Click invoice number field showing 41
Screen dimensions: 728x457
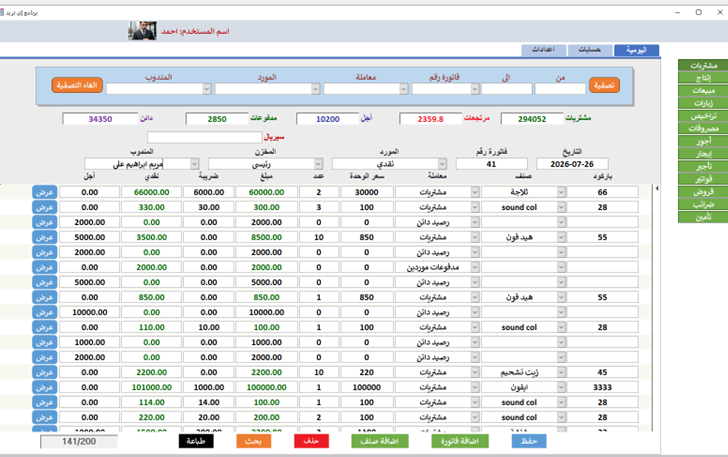(x=492, y=164)
